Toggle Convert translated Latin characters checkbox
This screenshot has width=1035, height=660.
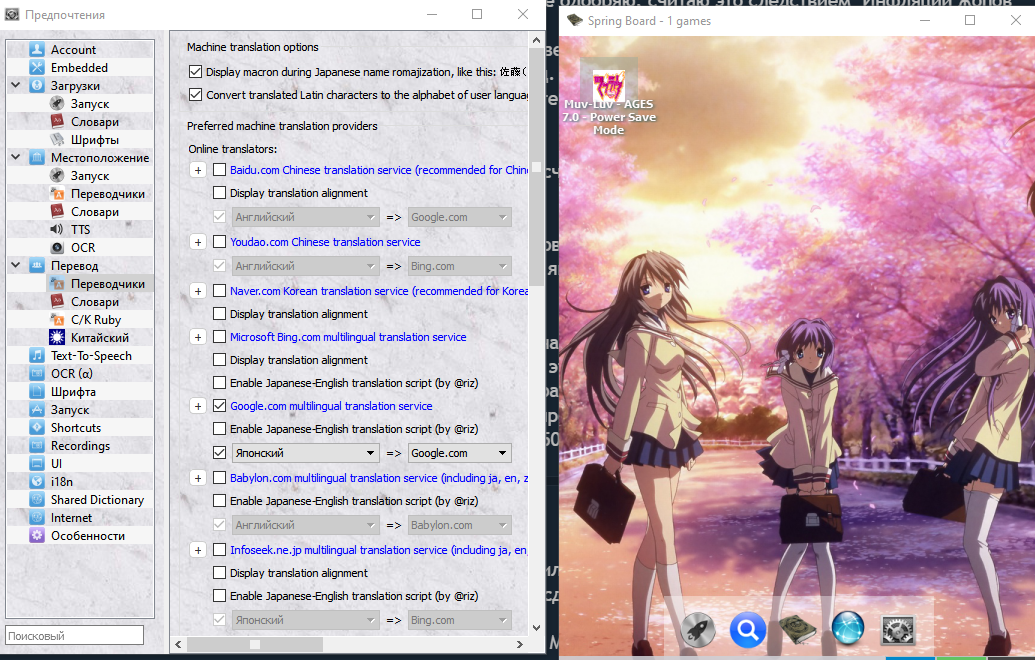(195, 94)
